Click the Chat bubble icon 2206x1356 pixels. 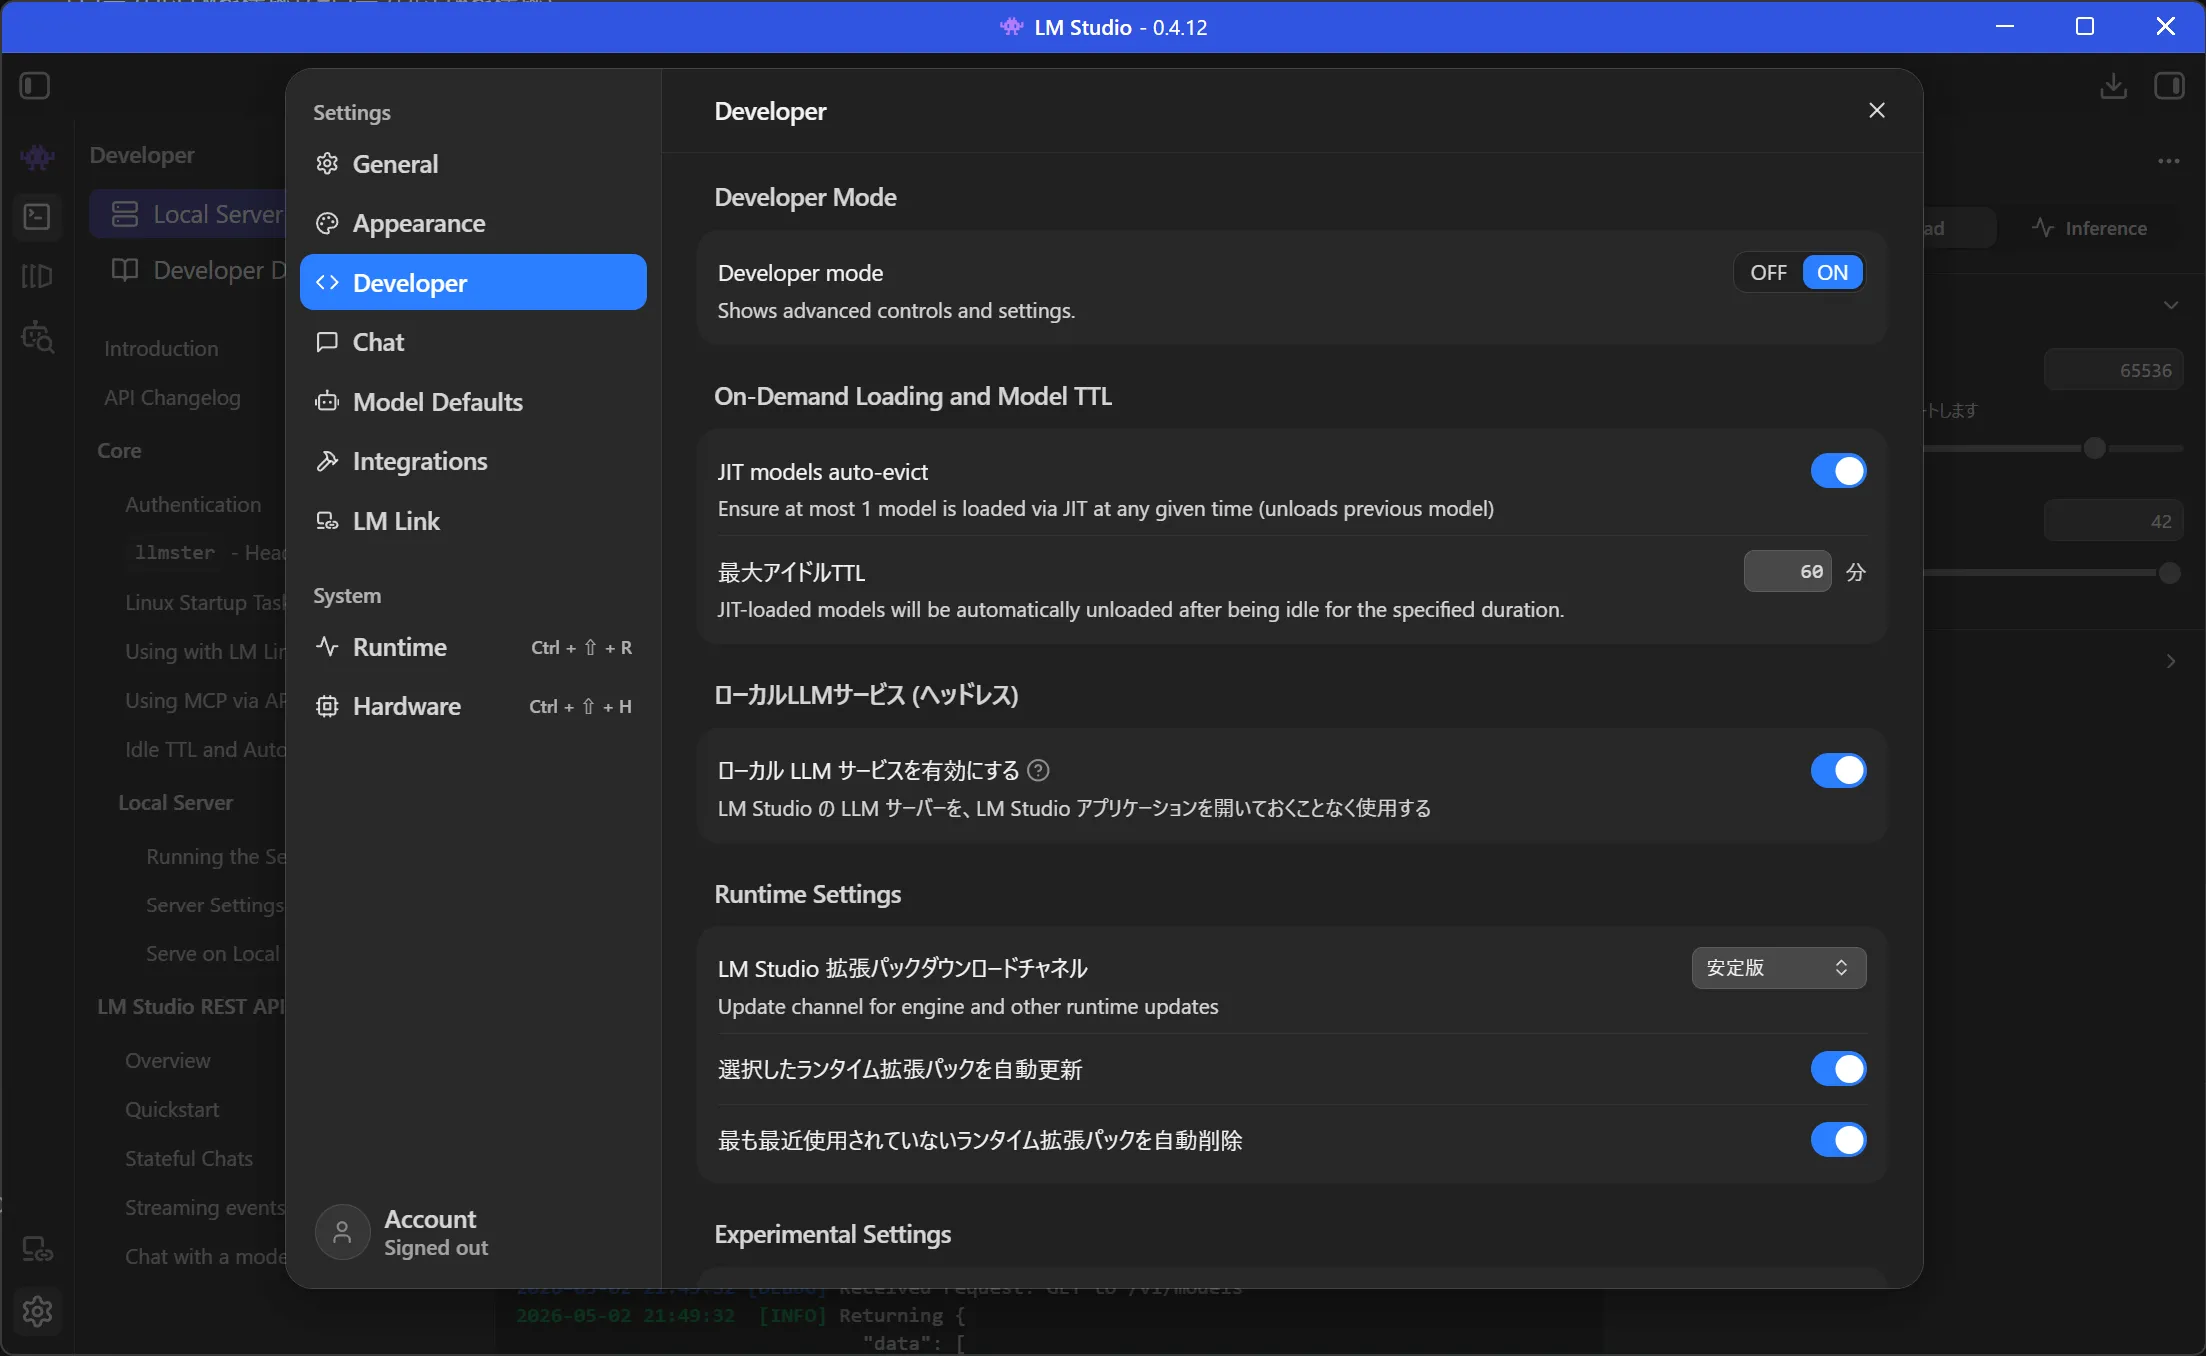pos(327,342)
